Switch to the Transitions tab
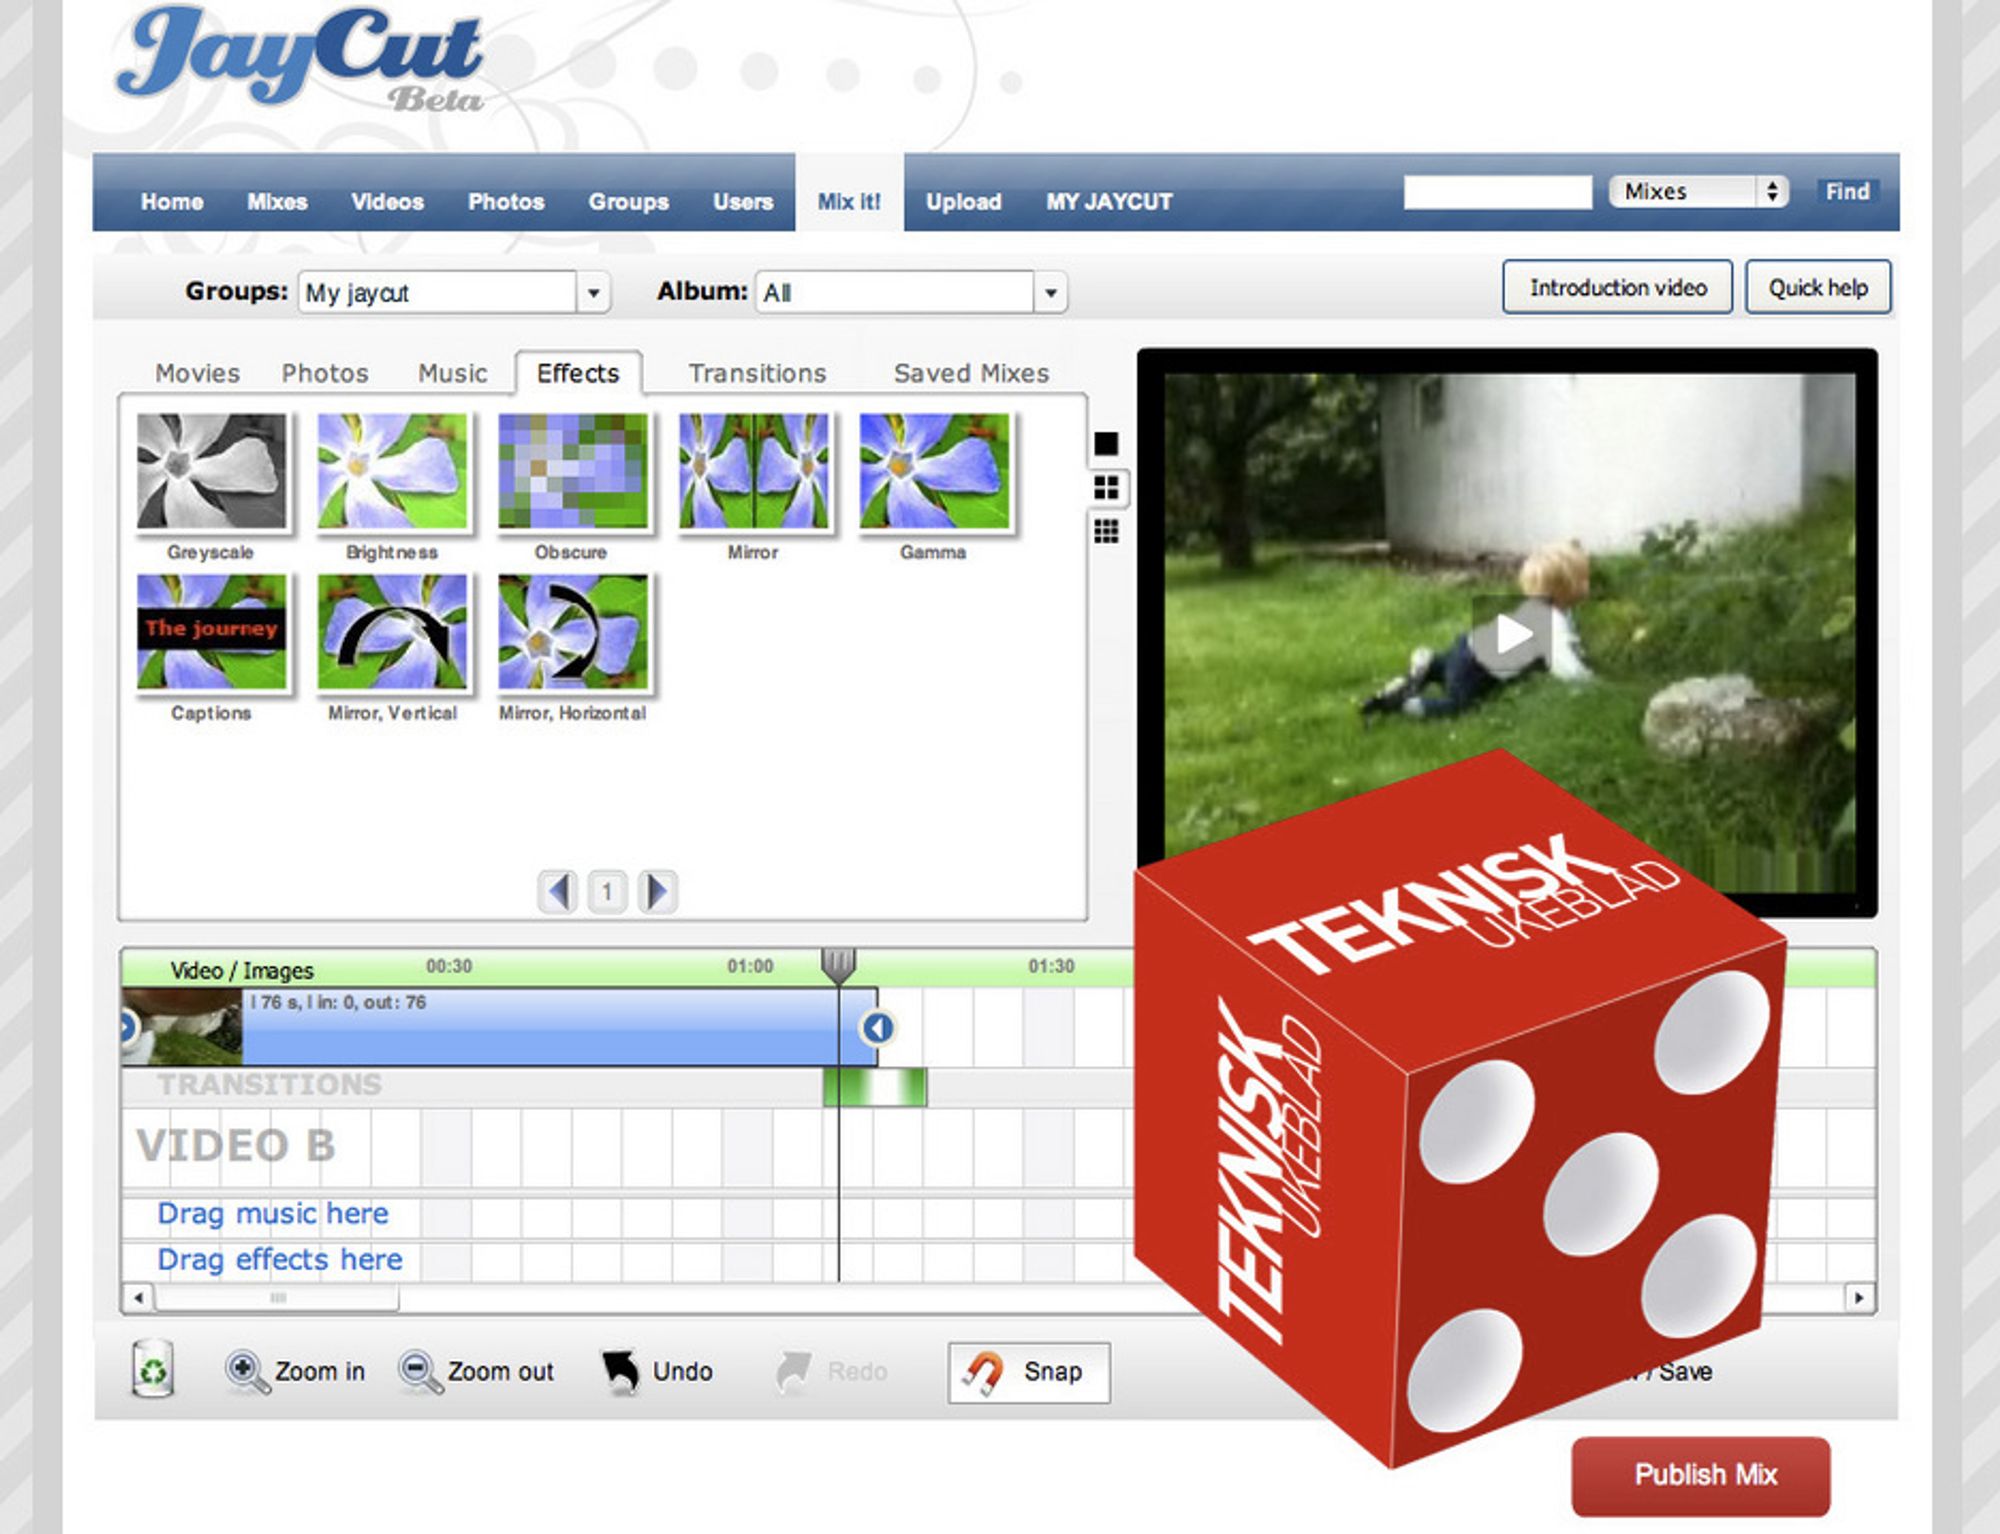The image size is (2000, 1534). pyautogui.click(x=757, y=373)
